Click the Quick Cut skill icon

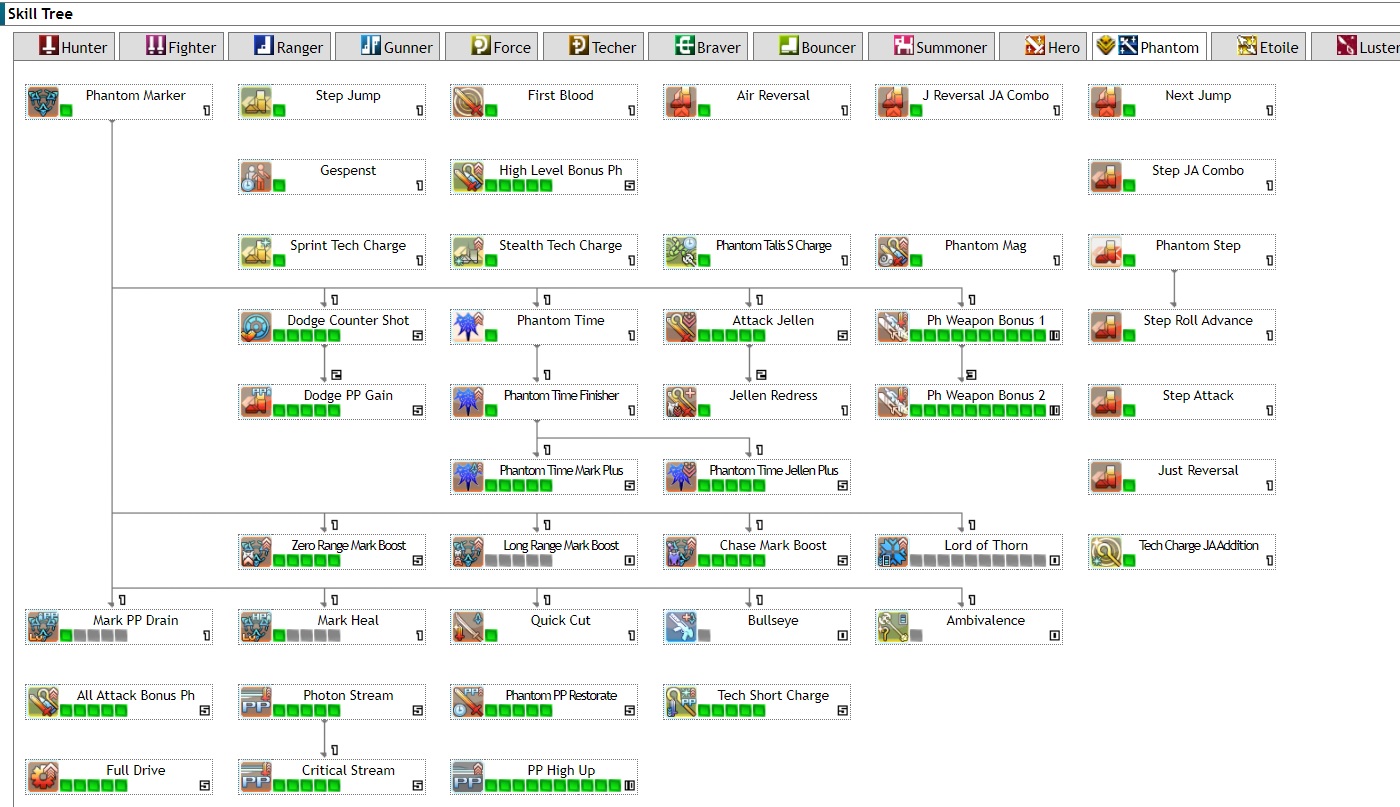[468, 627]
